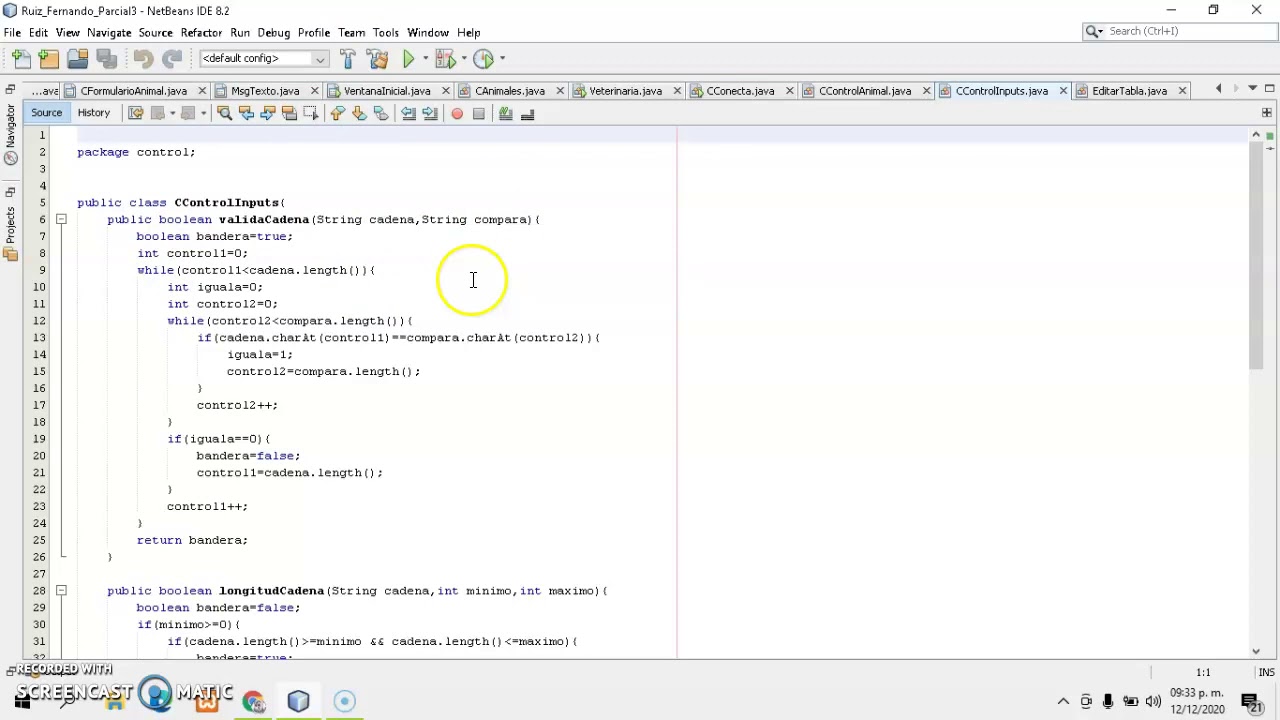
Task: Create a new file with the New File icon
Action: click(x=22, y=59)
